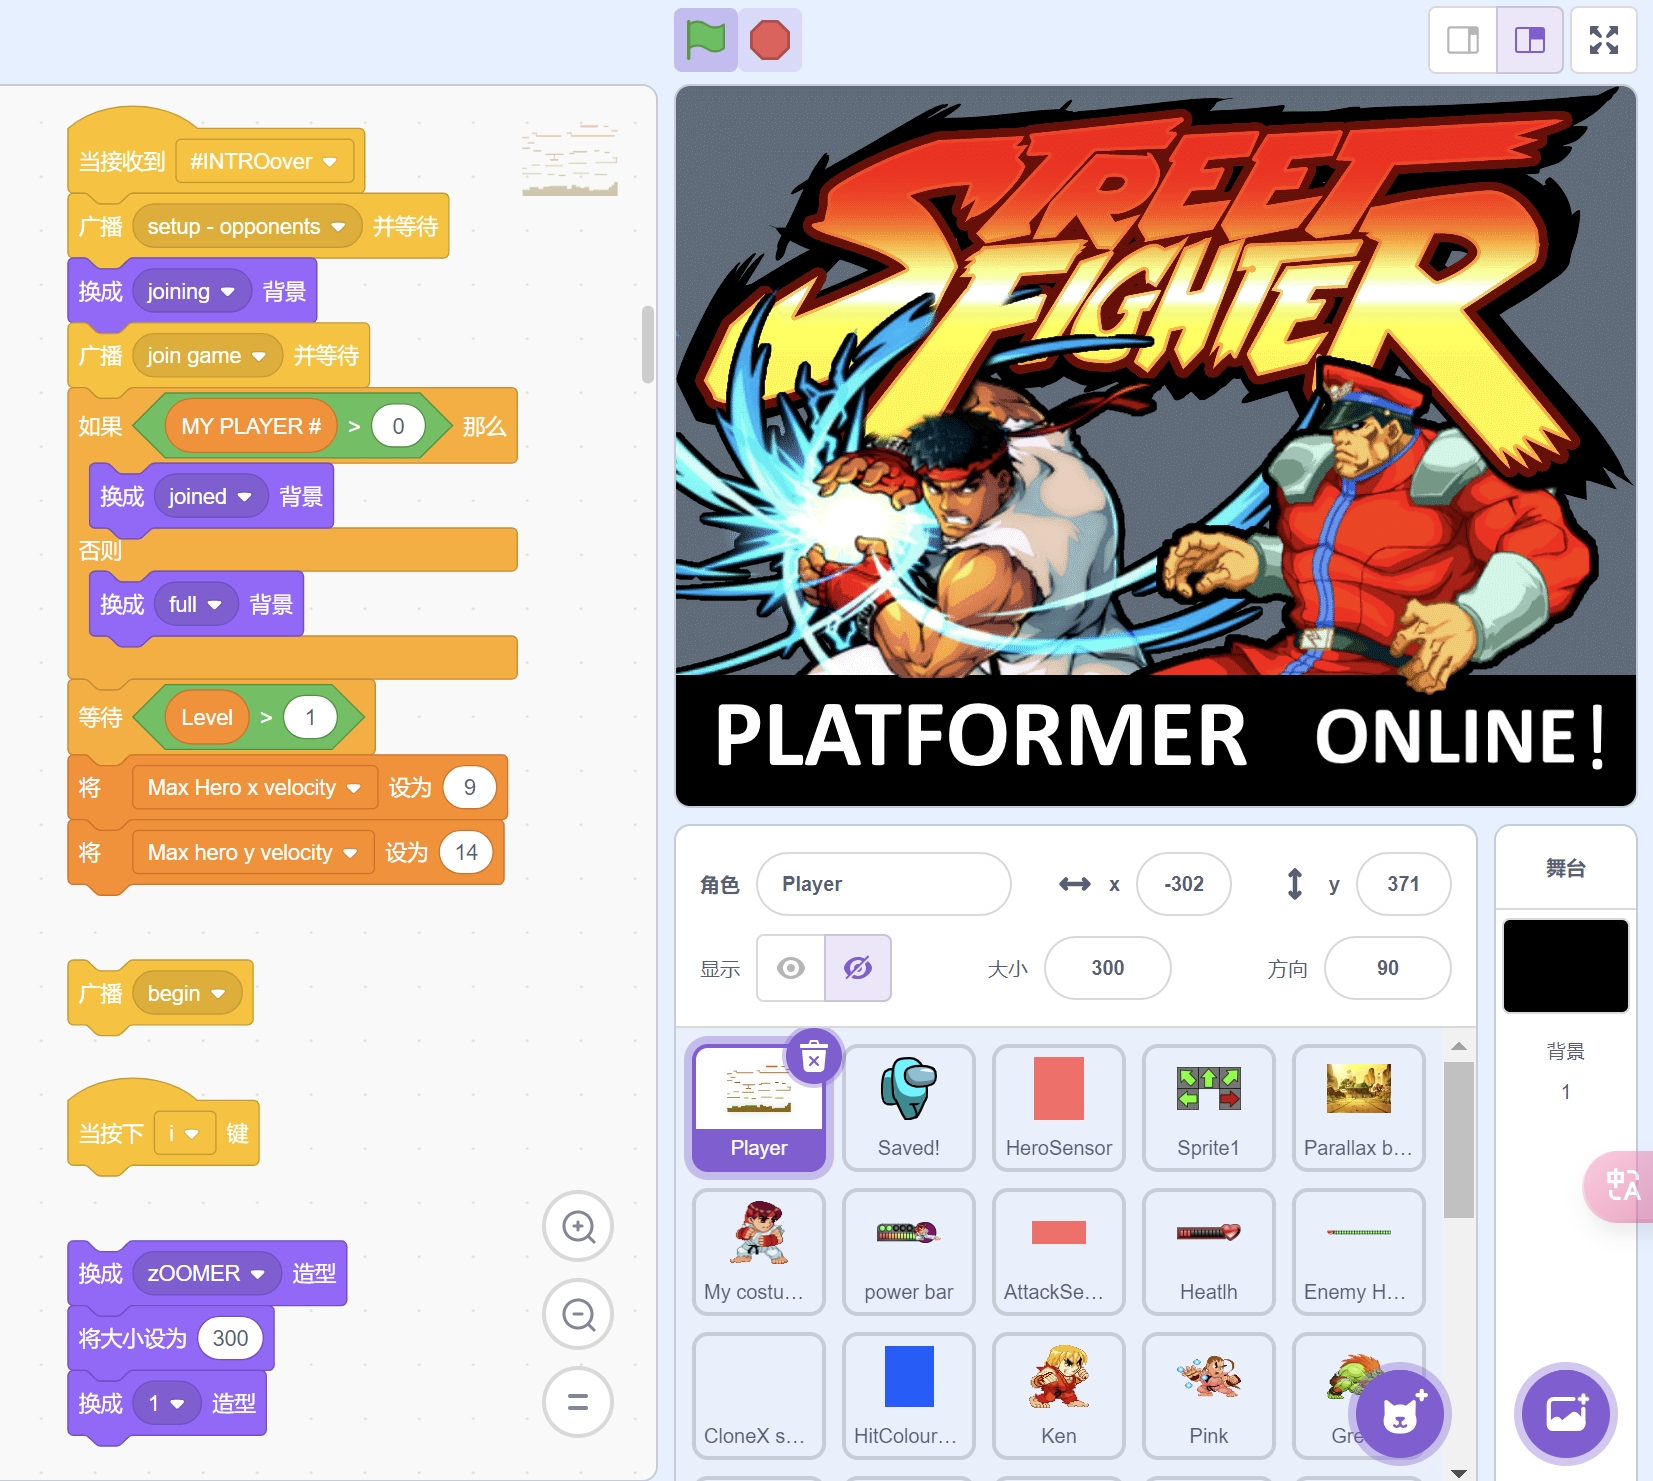Select the HitColour sprite
Screen dimensions: 1653x1481
click(x=909, y=1396)
